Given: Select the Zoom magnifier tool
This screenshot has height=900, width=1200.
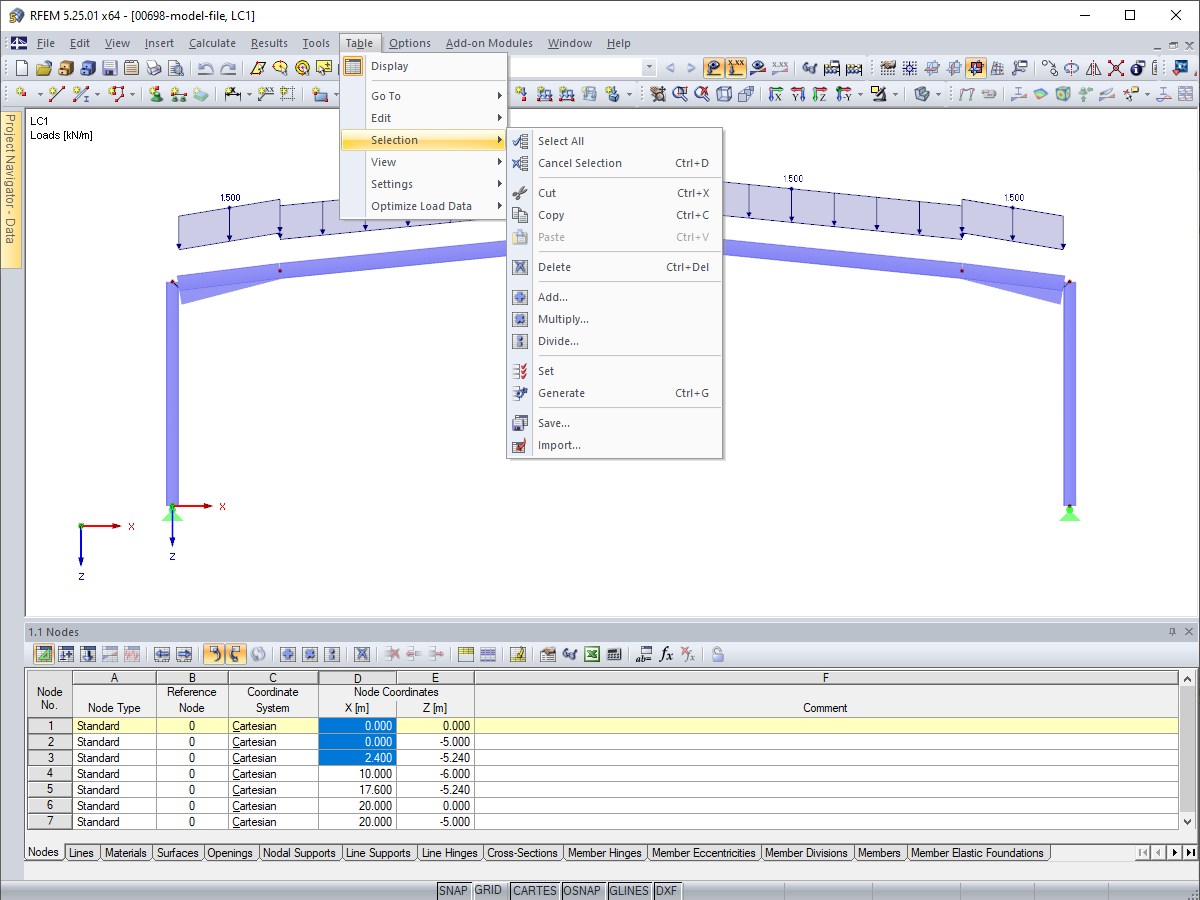Looking at the screenshot, I should pyautogui.click(x=681, y=94).
